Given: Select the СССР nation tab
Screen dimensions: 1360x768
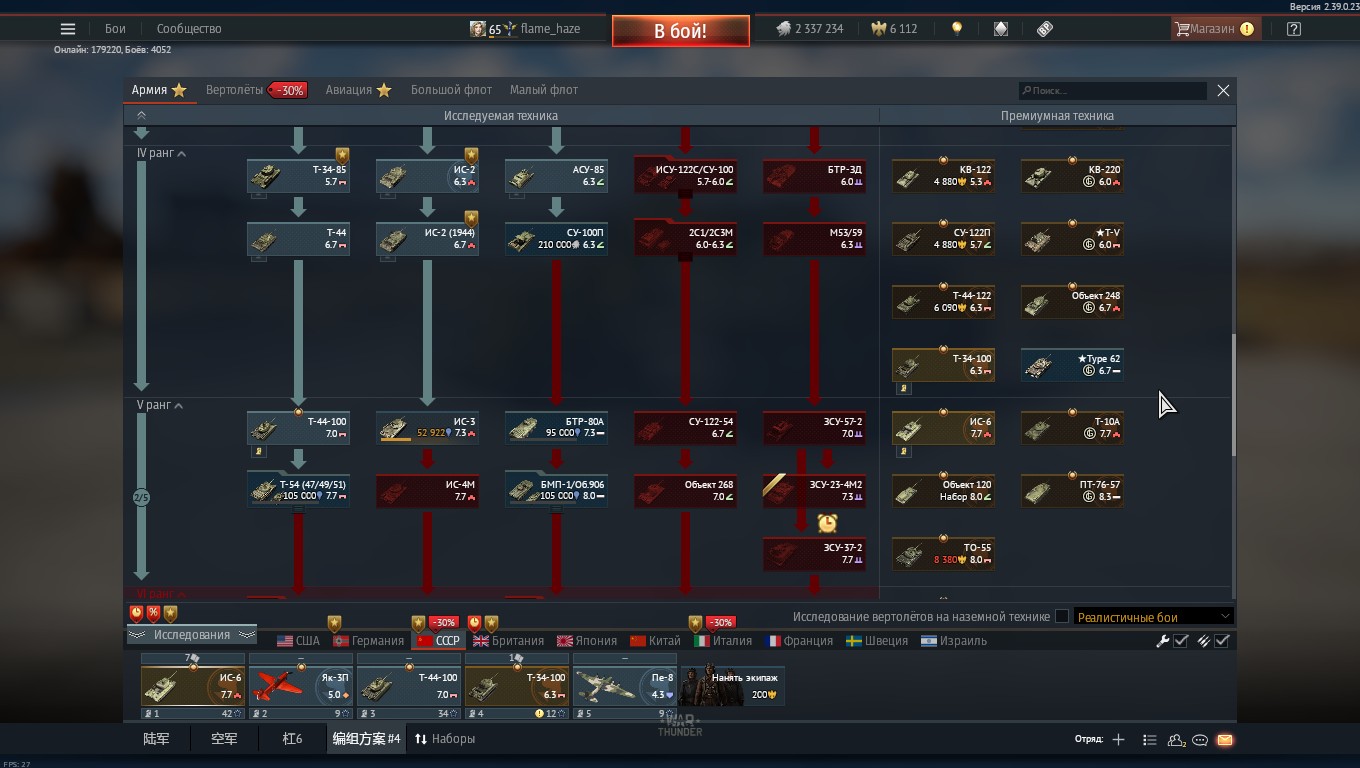Looking at the screenshot, I should click(x=438, y=641).
